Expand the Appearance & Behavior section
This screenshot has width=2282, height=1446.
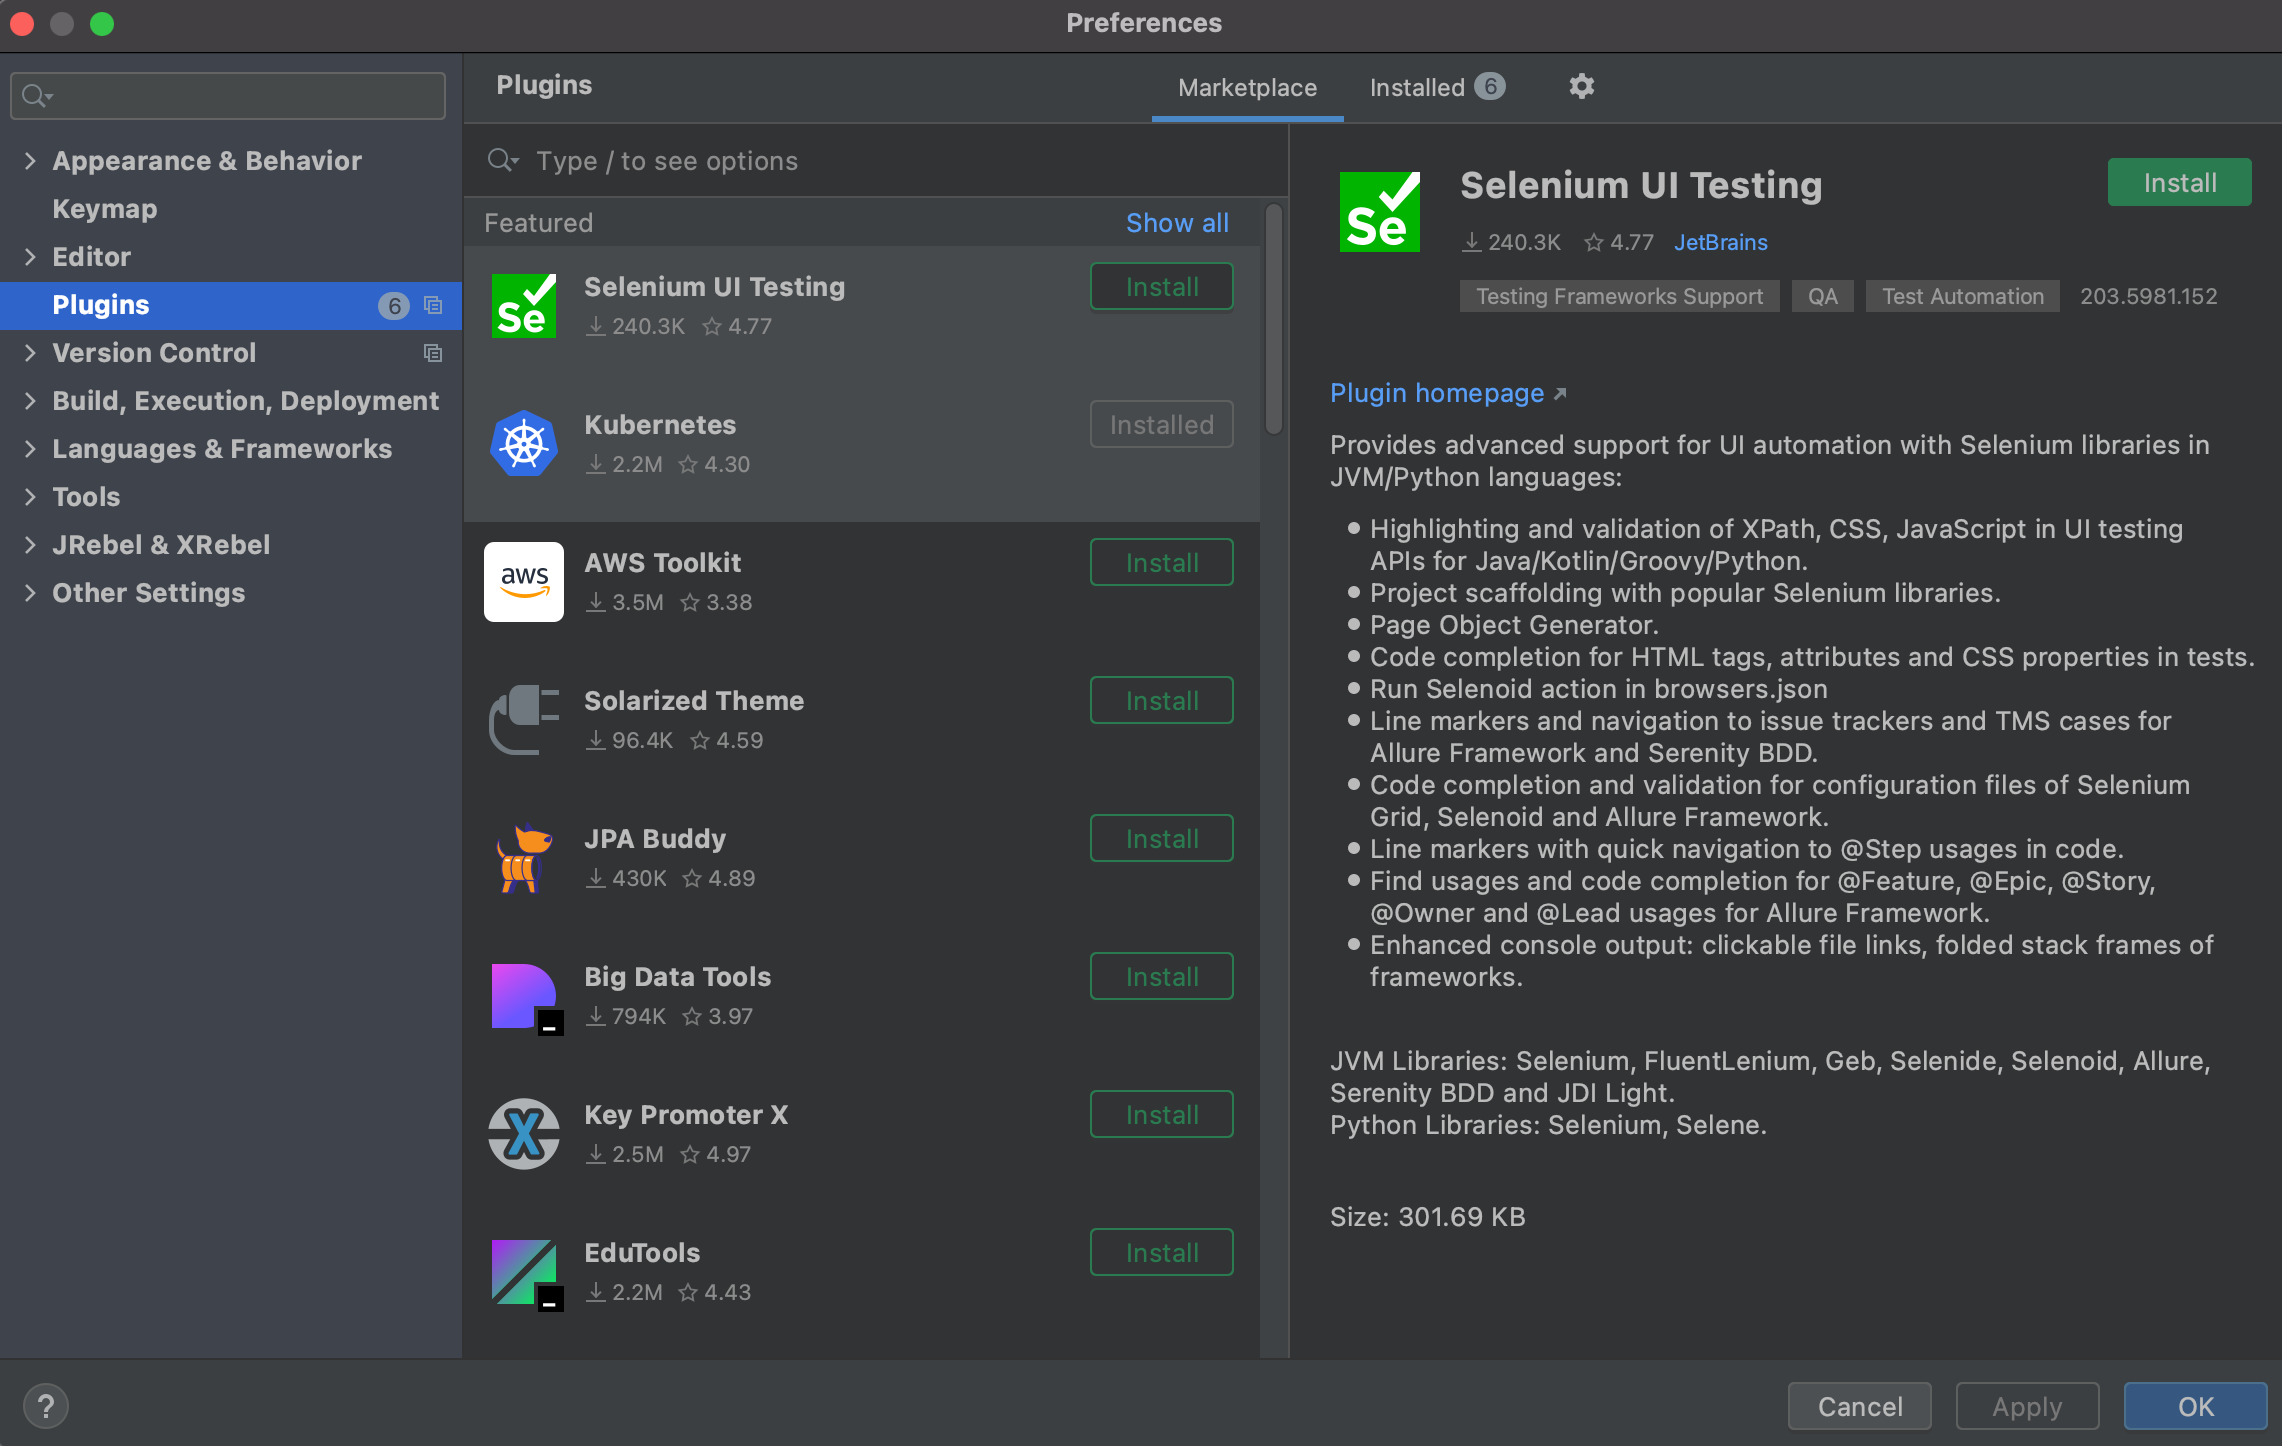pyautogui.click(x=30, y=160)
